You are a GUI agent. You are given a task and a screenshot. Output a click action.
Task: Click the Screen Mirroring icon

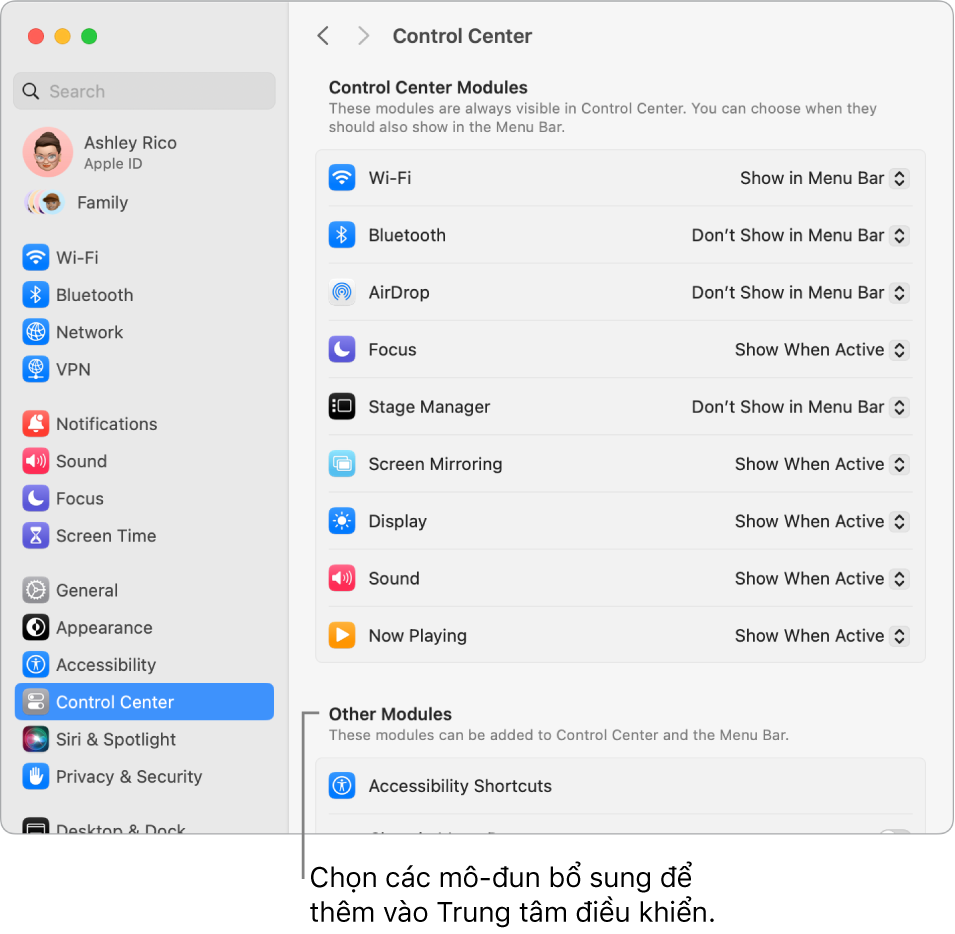click(x=342, y=464)
